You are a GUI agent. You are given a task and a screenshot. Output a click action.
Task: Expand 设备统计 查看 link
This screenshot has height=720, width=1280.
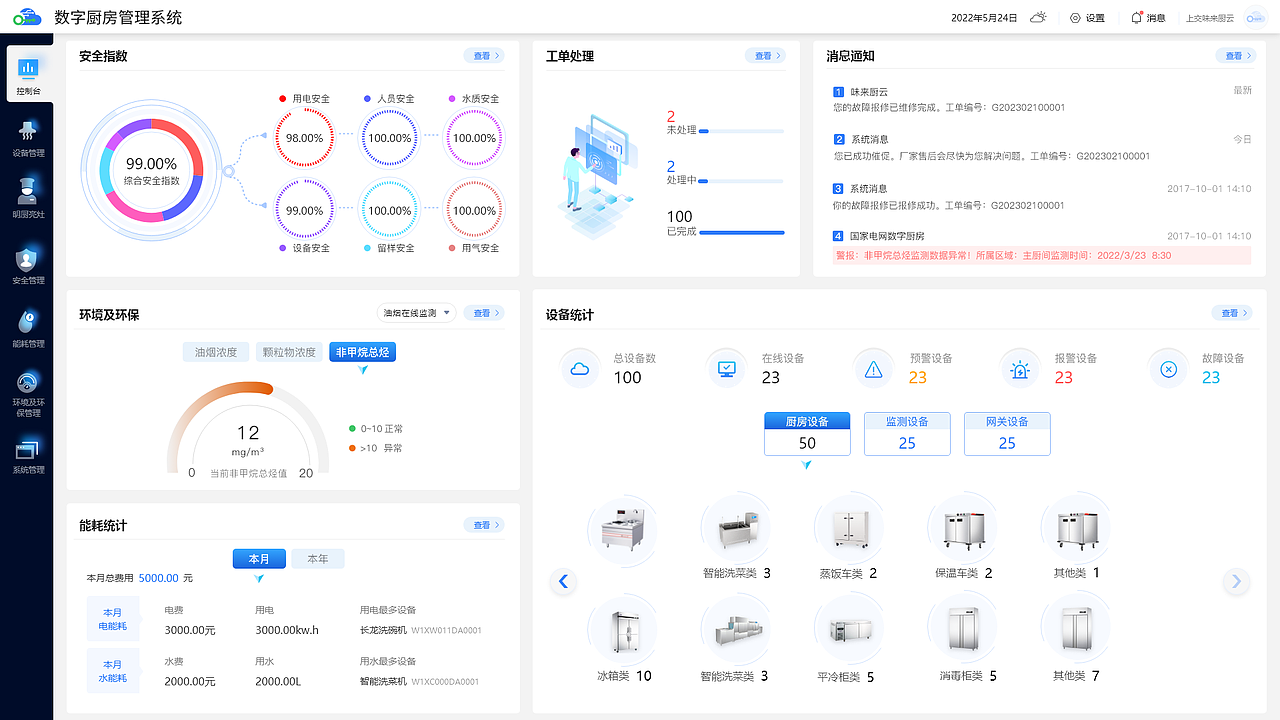tap(1232, 313)
